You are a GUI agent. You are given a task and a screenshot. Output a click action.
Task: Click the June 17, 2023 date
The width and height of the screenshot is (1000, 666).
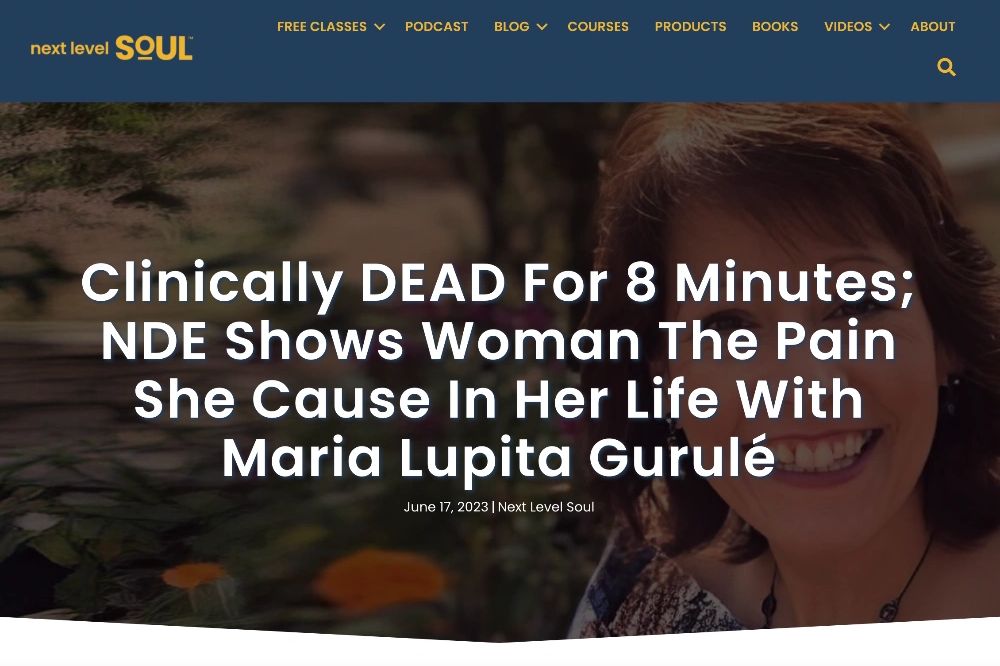[446, 507]
